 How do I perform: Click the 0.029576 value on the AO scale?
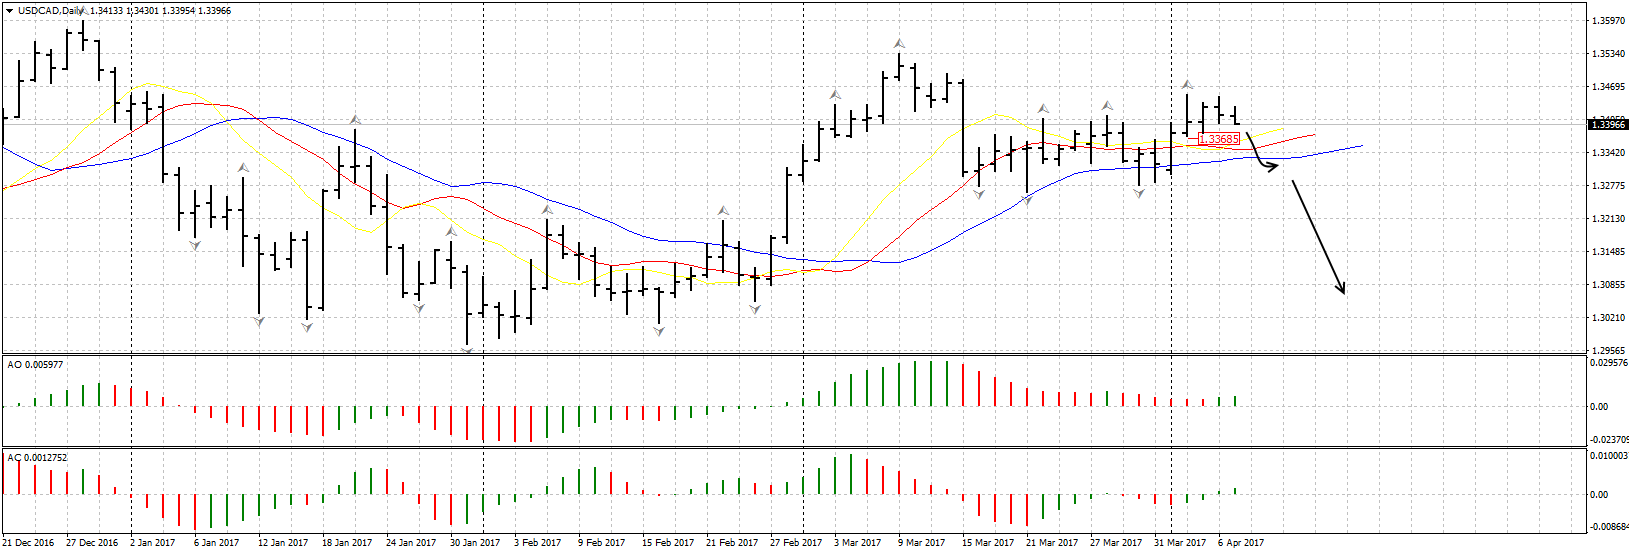click(1608, 363)
